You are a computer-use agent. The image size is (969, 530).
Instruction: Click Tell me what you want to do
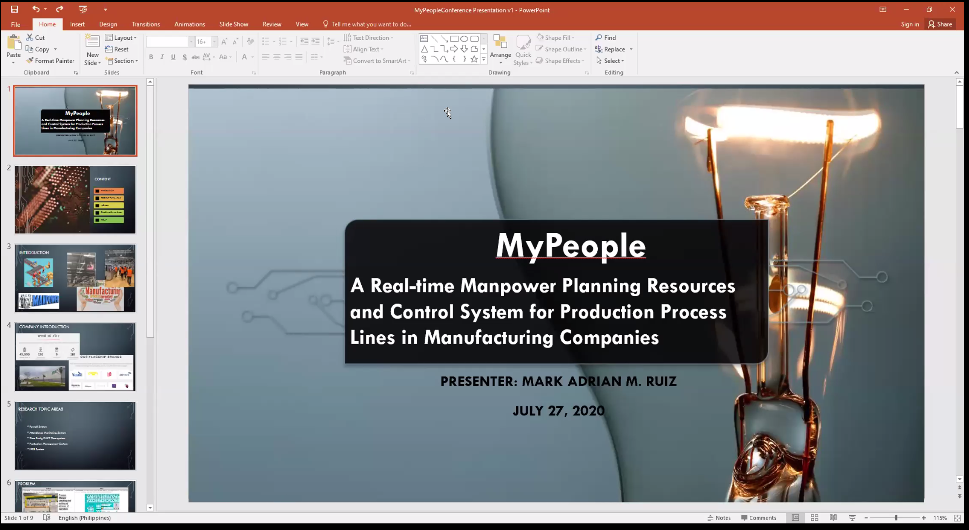367,24
